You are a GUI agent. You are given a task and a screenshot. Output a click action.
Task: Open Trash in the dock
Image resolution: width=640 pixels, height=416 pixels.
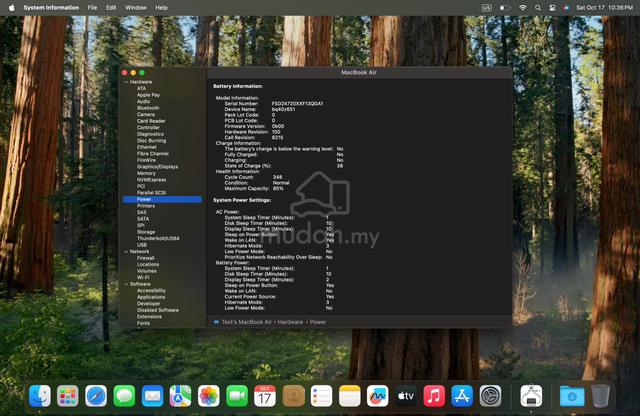pyautogui.click(x=600, y=396)
